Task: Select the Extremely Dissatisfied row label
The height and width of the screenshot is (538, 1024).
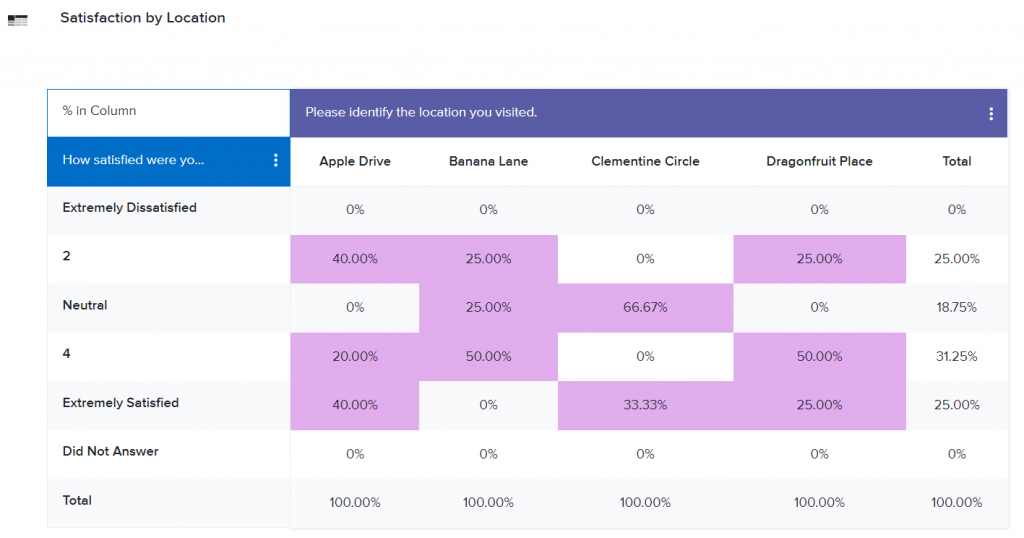Action: pos(129,208)
